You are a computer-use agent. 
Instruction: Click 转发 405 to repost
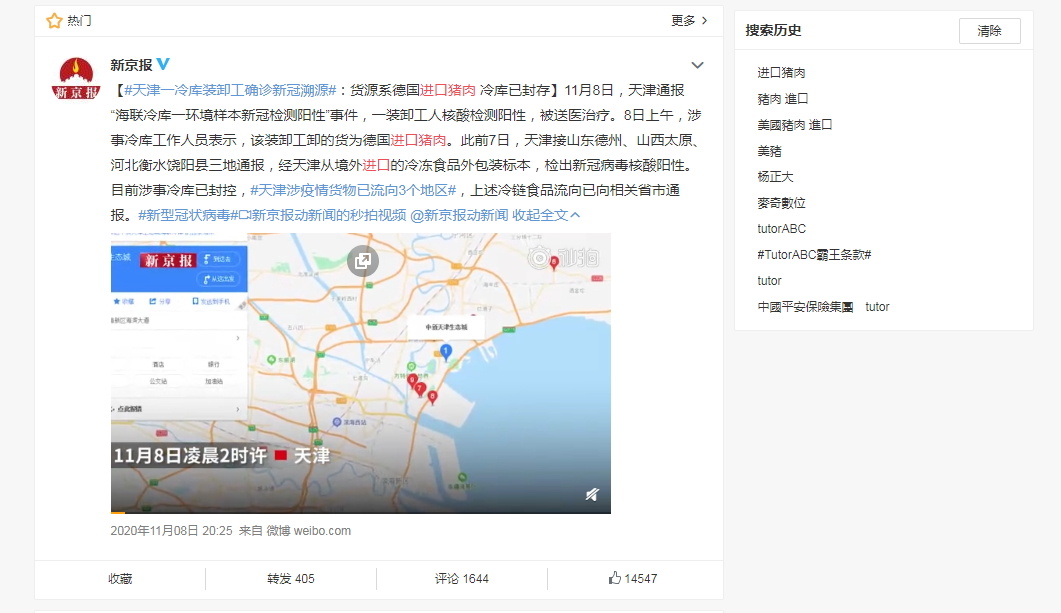(x=291, y=578)
